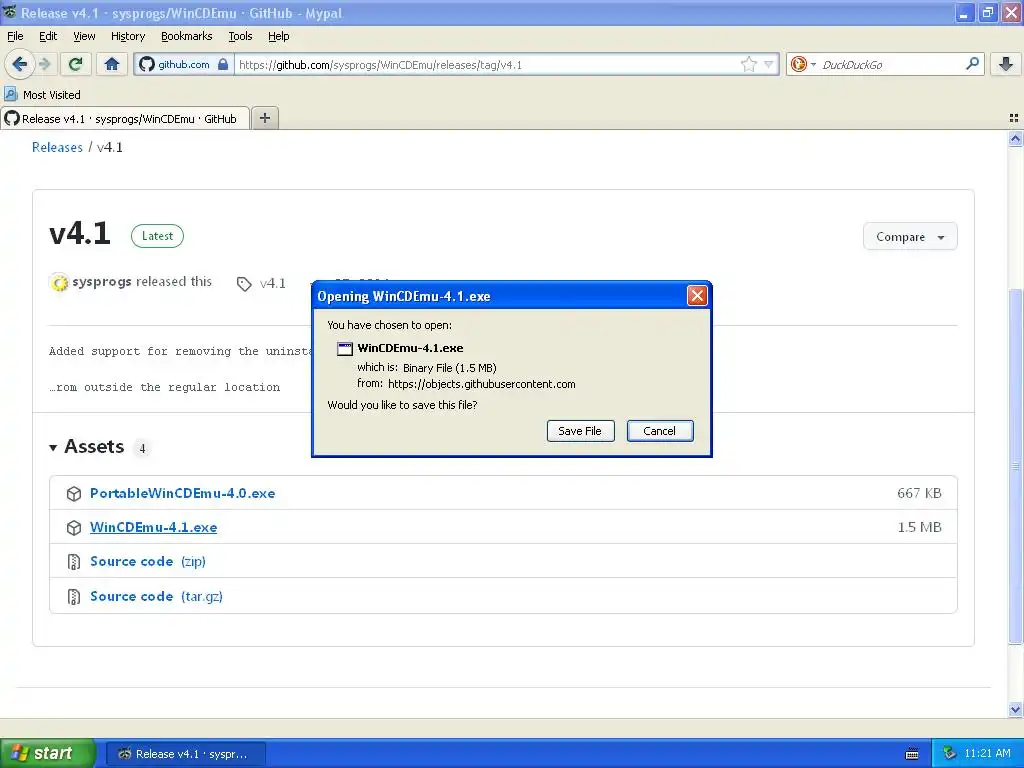Reload the page with the refresh icon
The height and width of the screenshot is (768, 1024).
(x=76, y=64)
